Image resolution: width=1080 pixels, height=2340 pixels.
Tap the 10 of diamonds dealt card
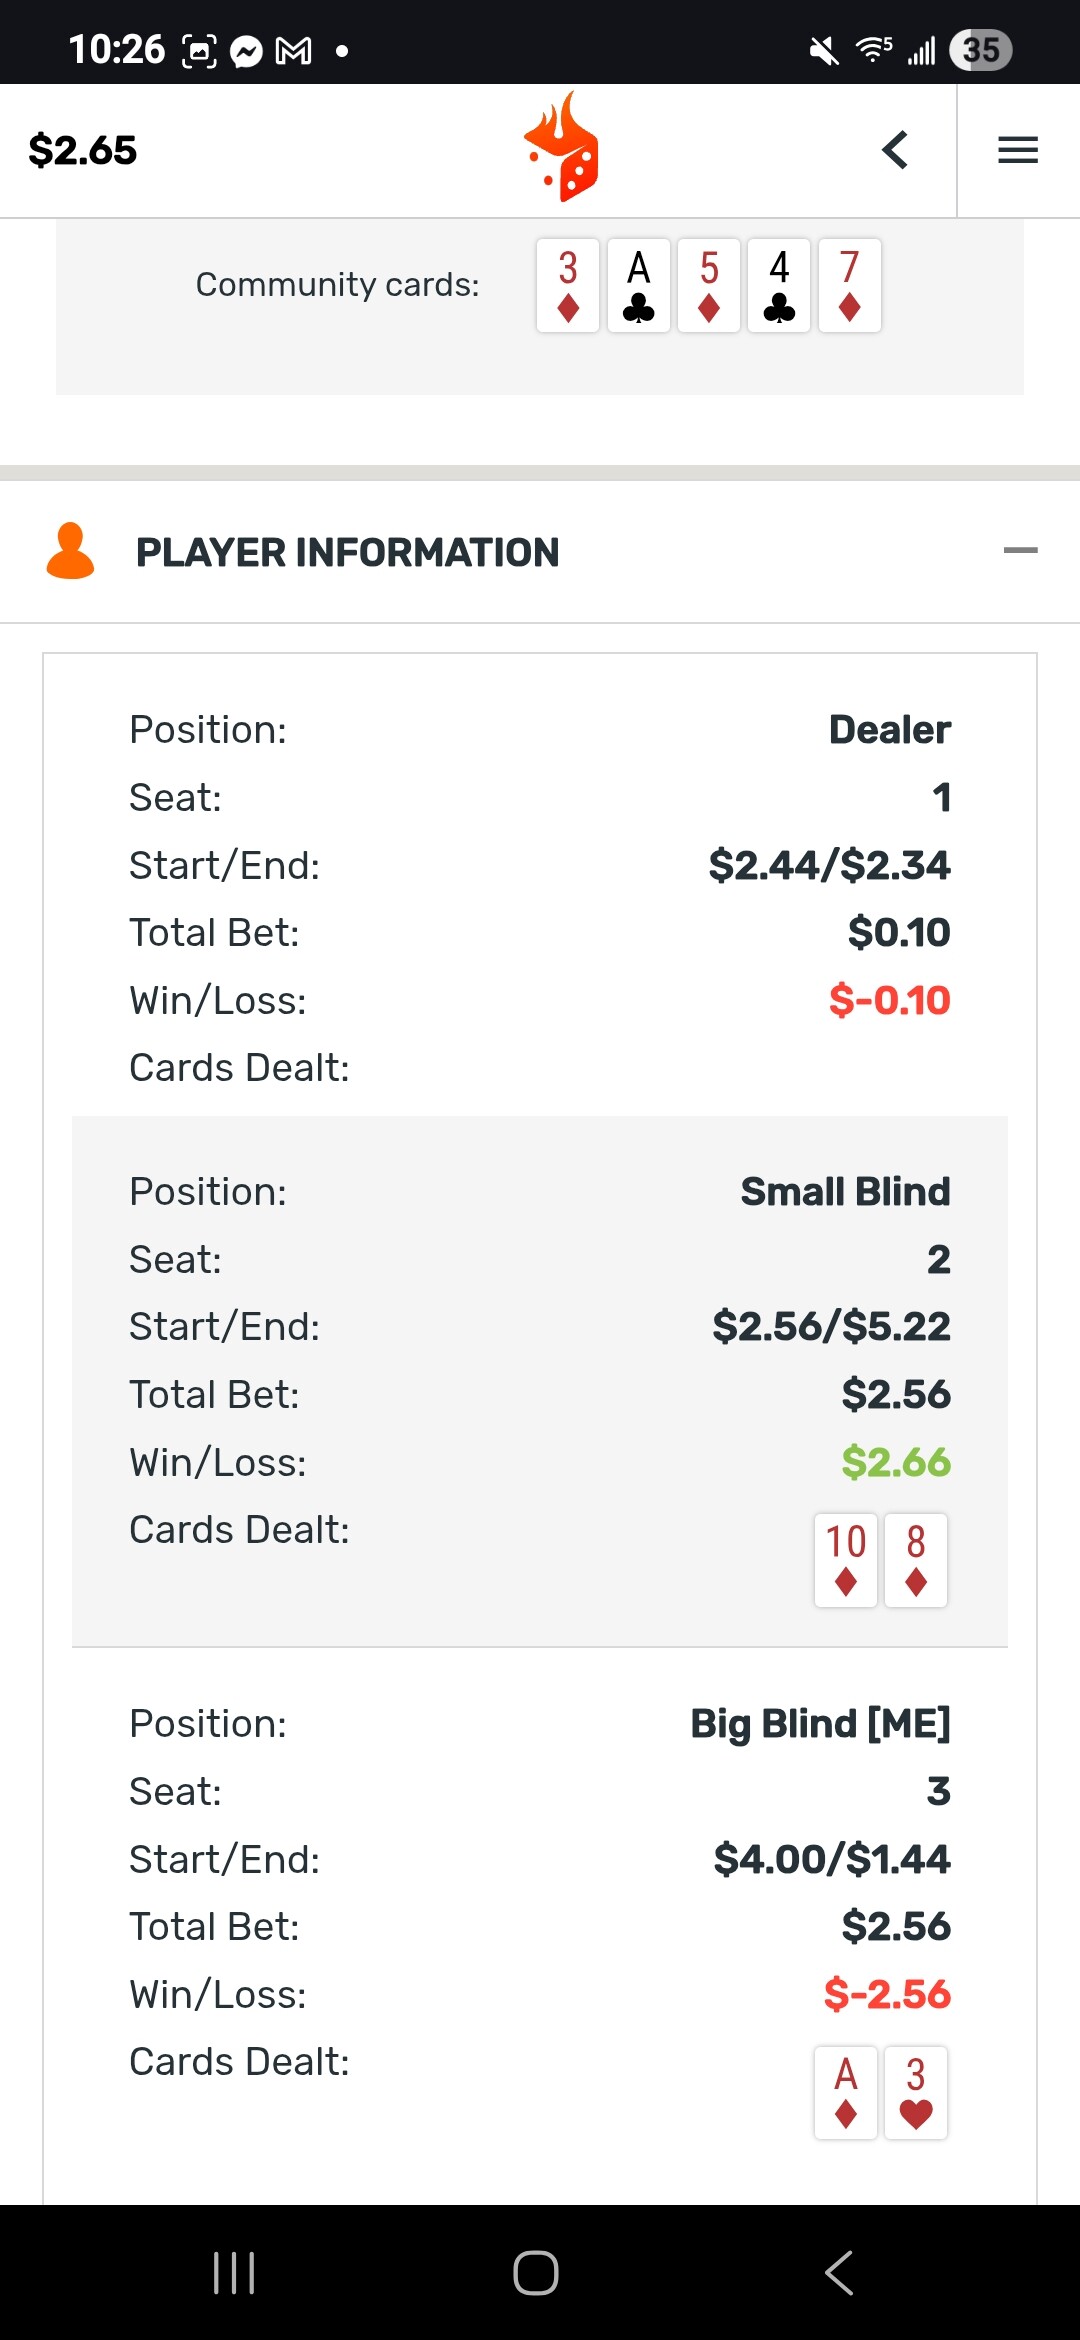pos(846,1560)
